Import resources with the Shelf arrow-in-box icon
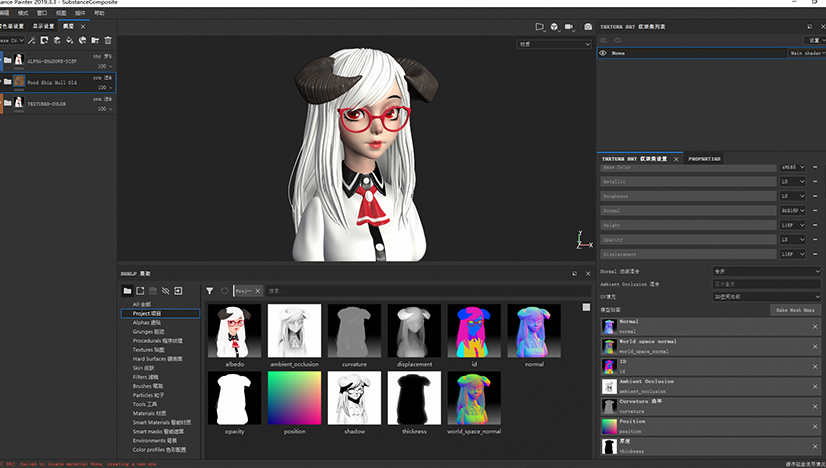Screen dimensions: 826x468 point(178,290)
